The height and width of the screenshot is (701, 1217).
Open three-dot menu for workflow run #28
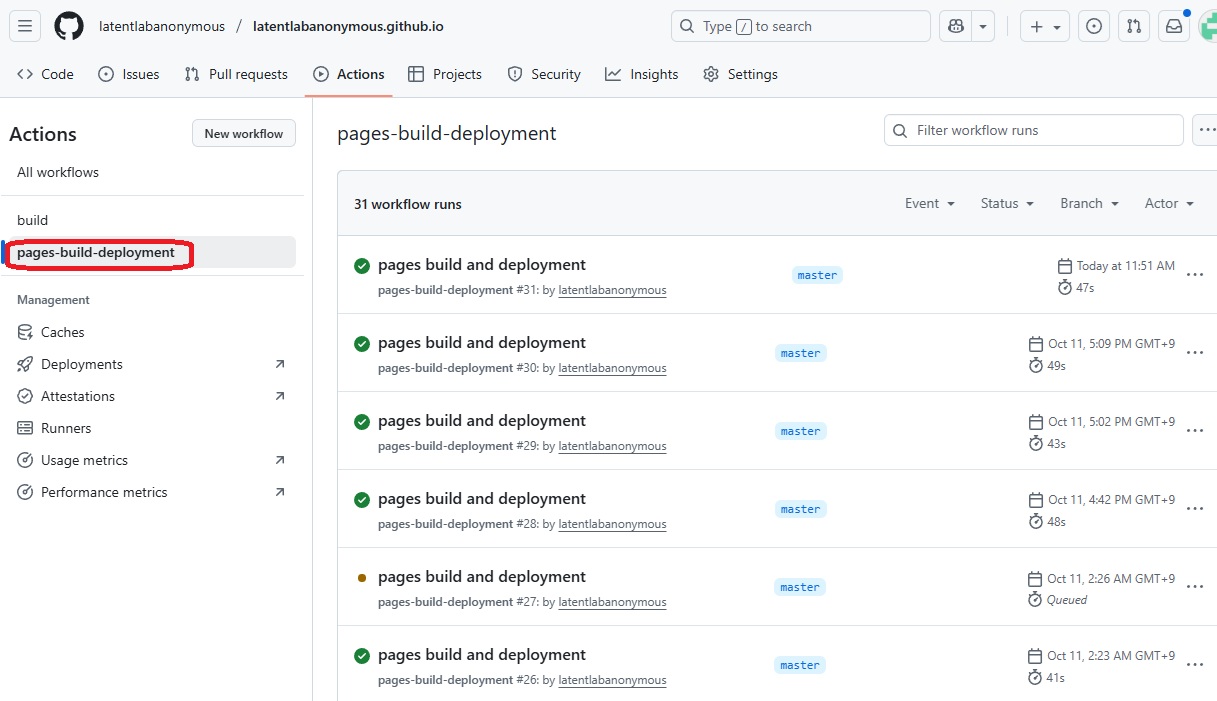1194,508
